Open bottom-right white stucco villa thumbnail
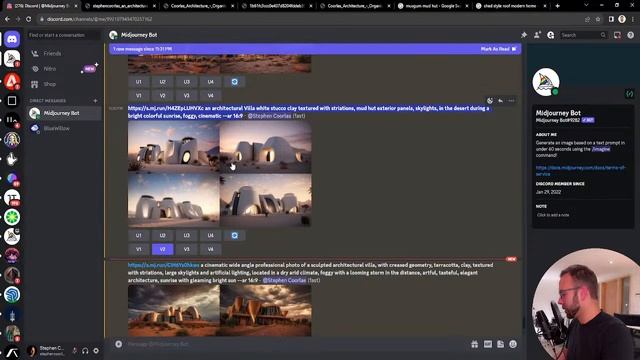This screenshot has width=640, height=360. [266, 200]
